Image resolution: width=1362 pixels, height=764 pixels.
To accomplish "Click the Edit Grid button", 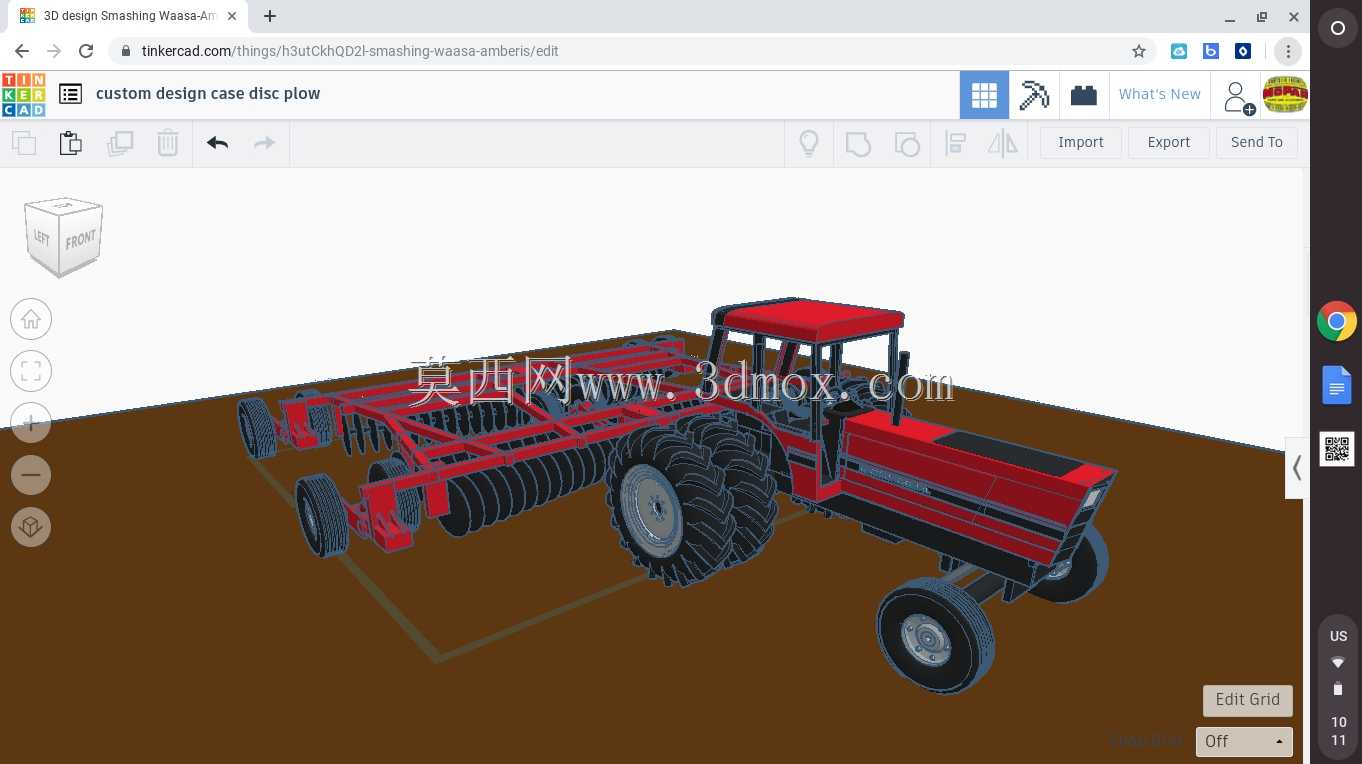I will coord(1248,700).
